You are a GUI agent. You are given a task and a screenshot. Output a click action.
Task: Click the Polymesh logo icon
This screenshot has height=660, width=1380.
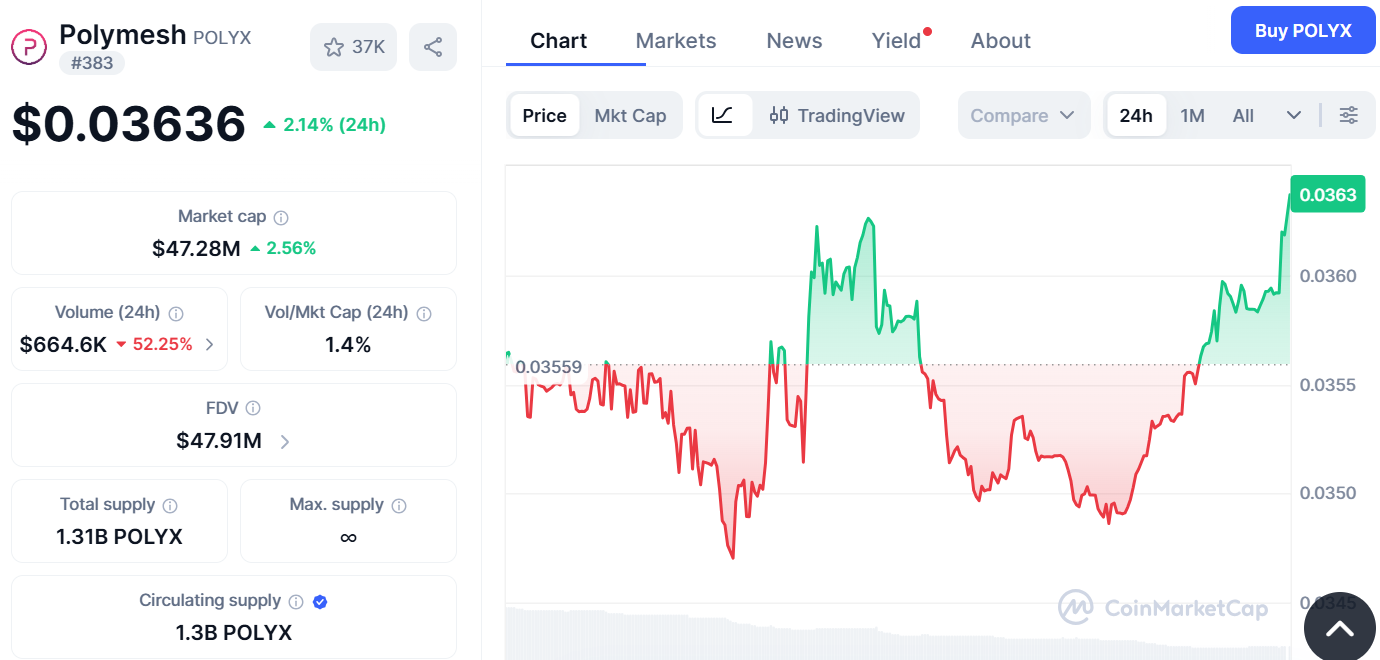(29, 47)
